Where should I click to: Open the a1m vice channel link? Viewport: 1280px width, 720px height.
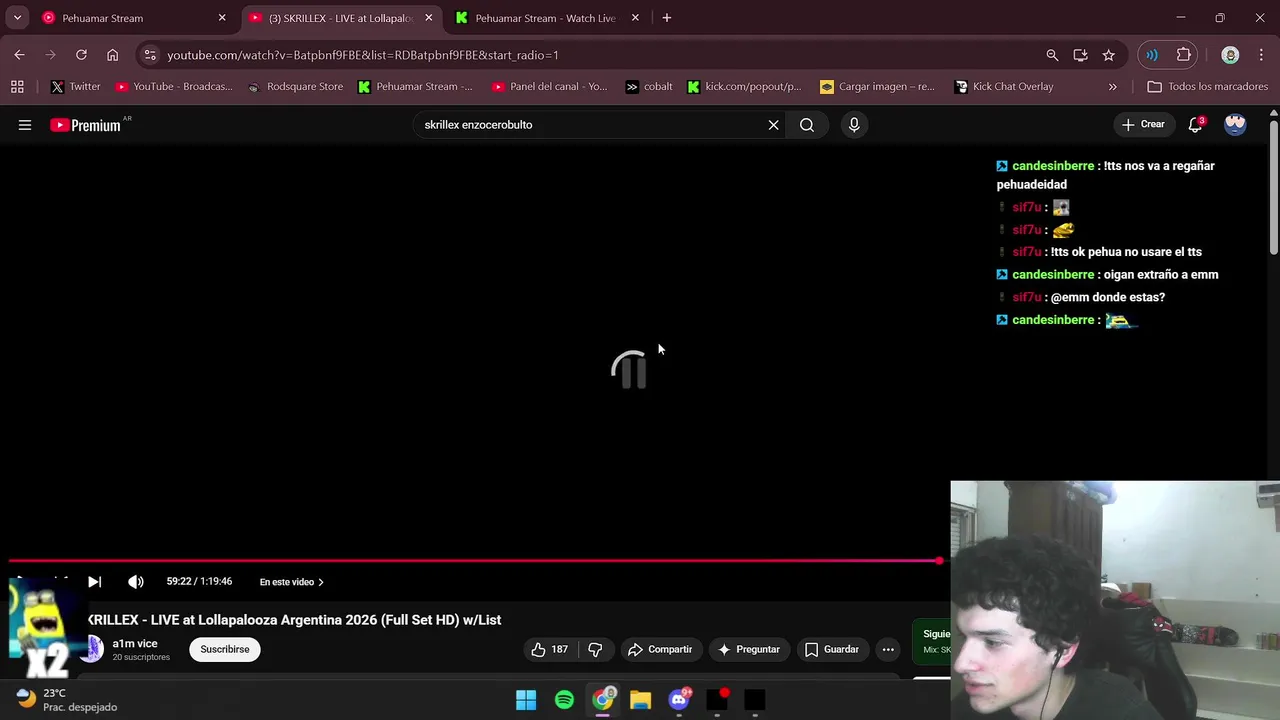(135, 644)
